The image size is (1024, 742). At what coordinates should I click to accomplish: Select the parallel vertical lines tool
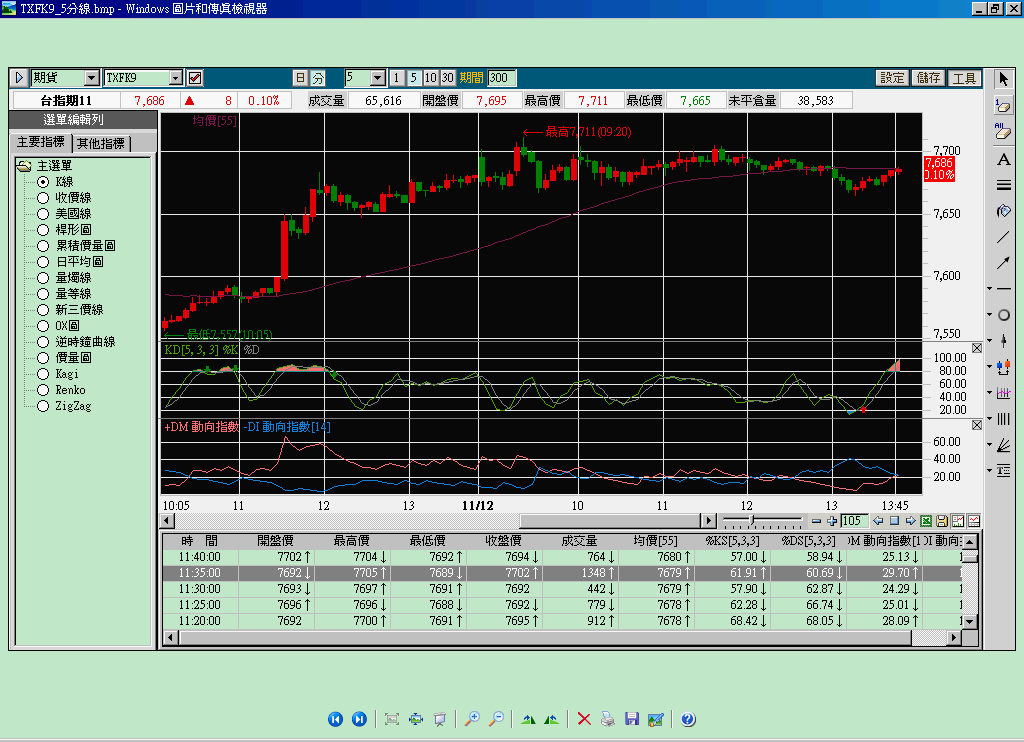(x=1004, y=419)
